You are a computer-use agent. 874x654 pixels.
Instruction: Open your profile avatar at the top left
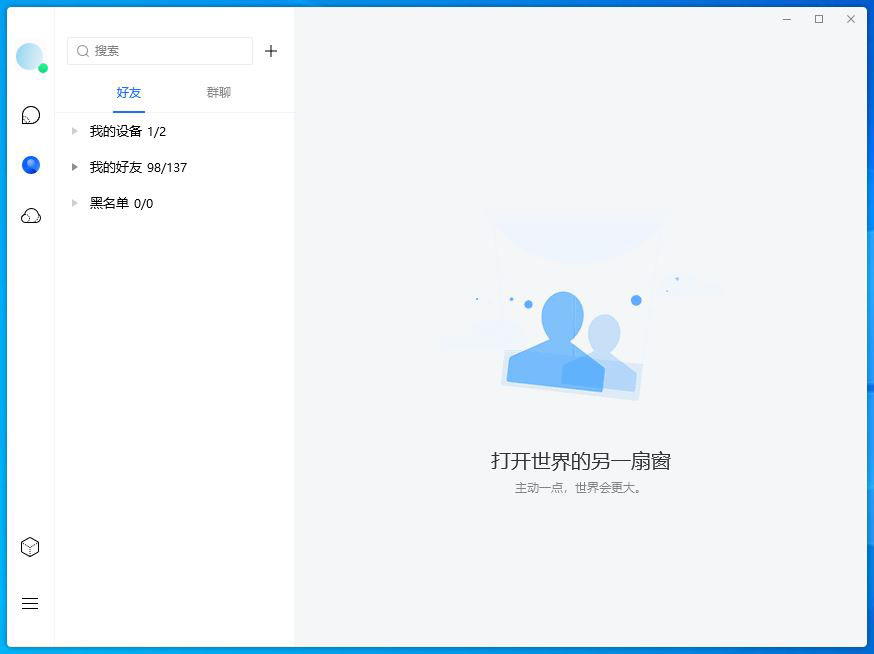tap(30, 56)
